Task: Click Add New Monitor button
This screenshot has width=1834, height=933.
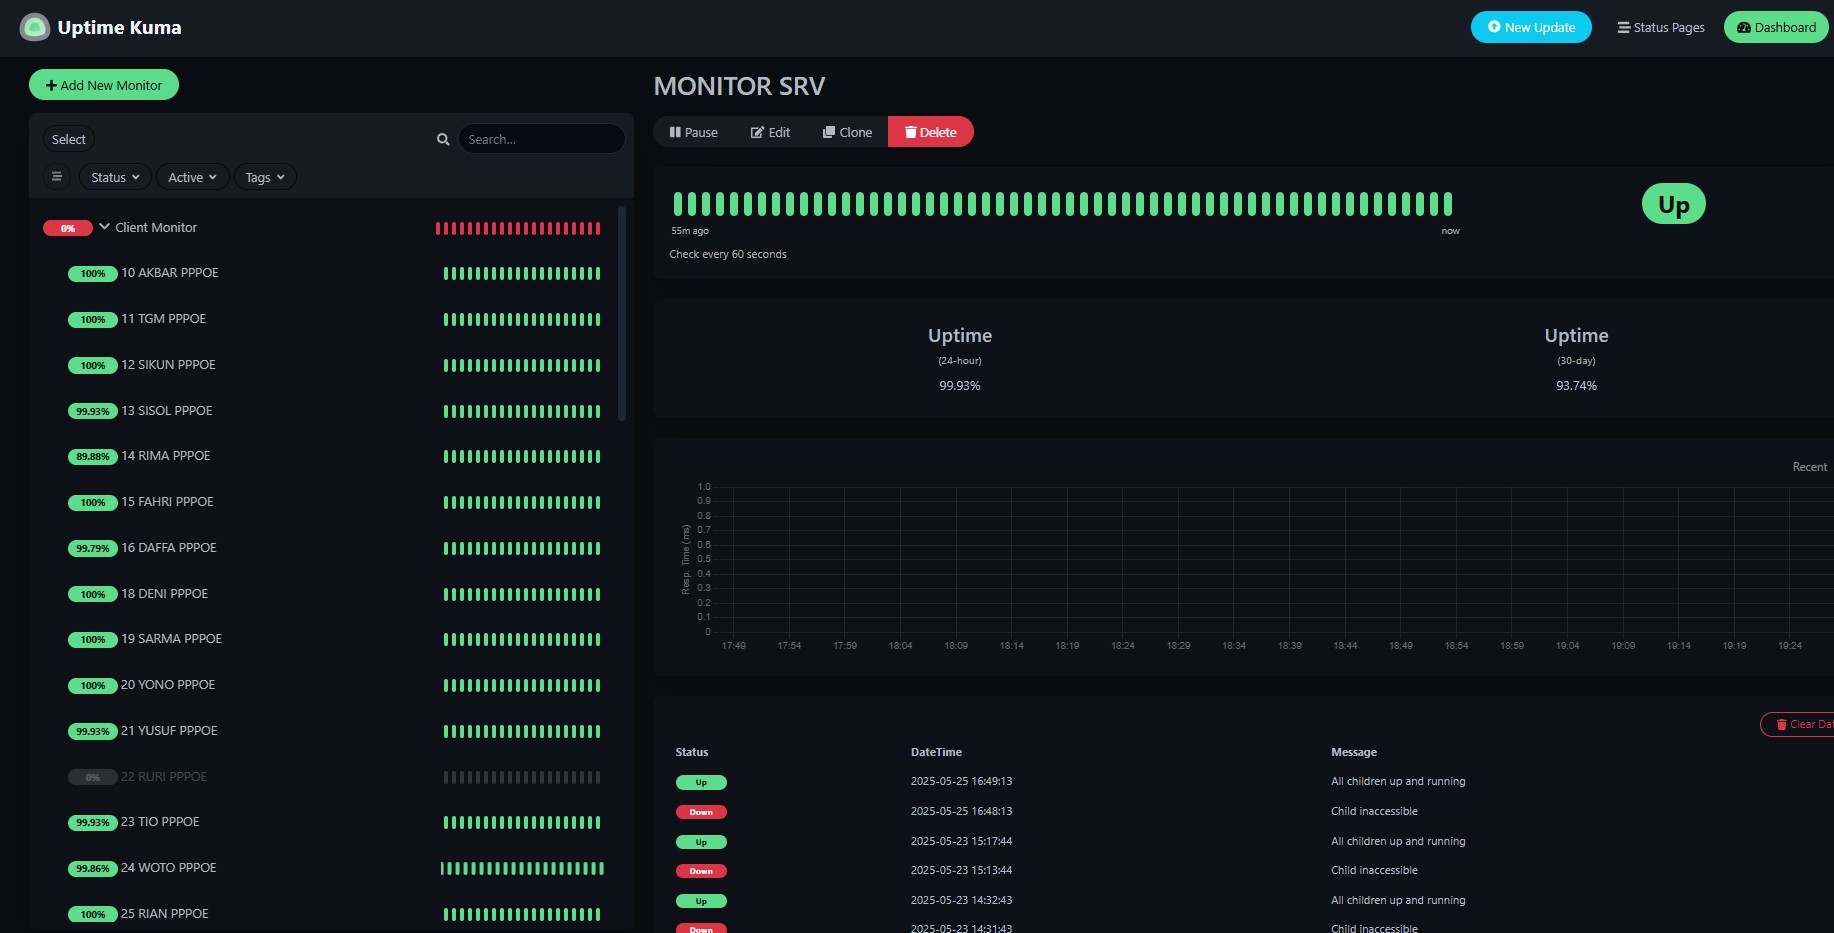Action: click(104, 85)
